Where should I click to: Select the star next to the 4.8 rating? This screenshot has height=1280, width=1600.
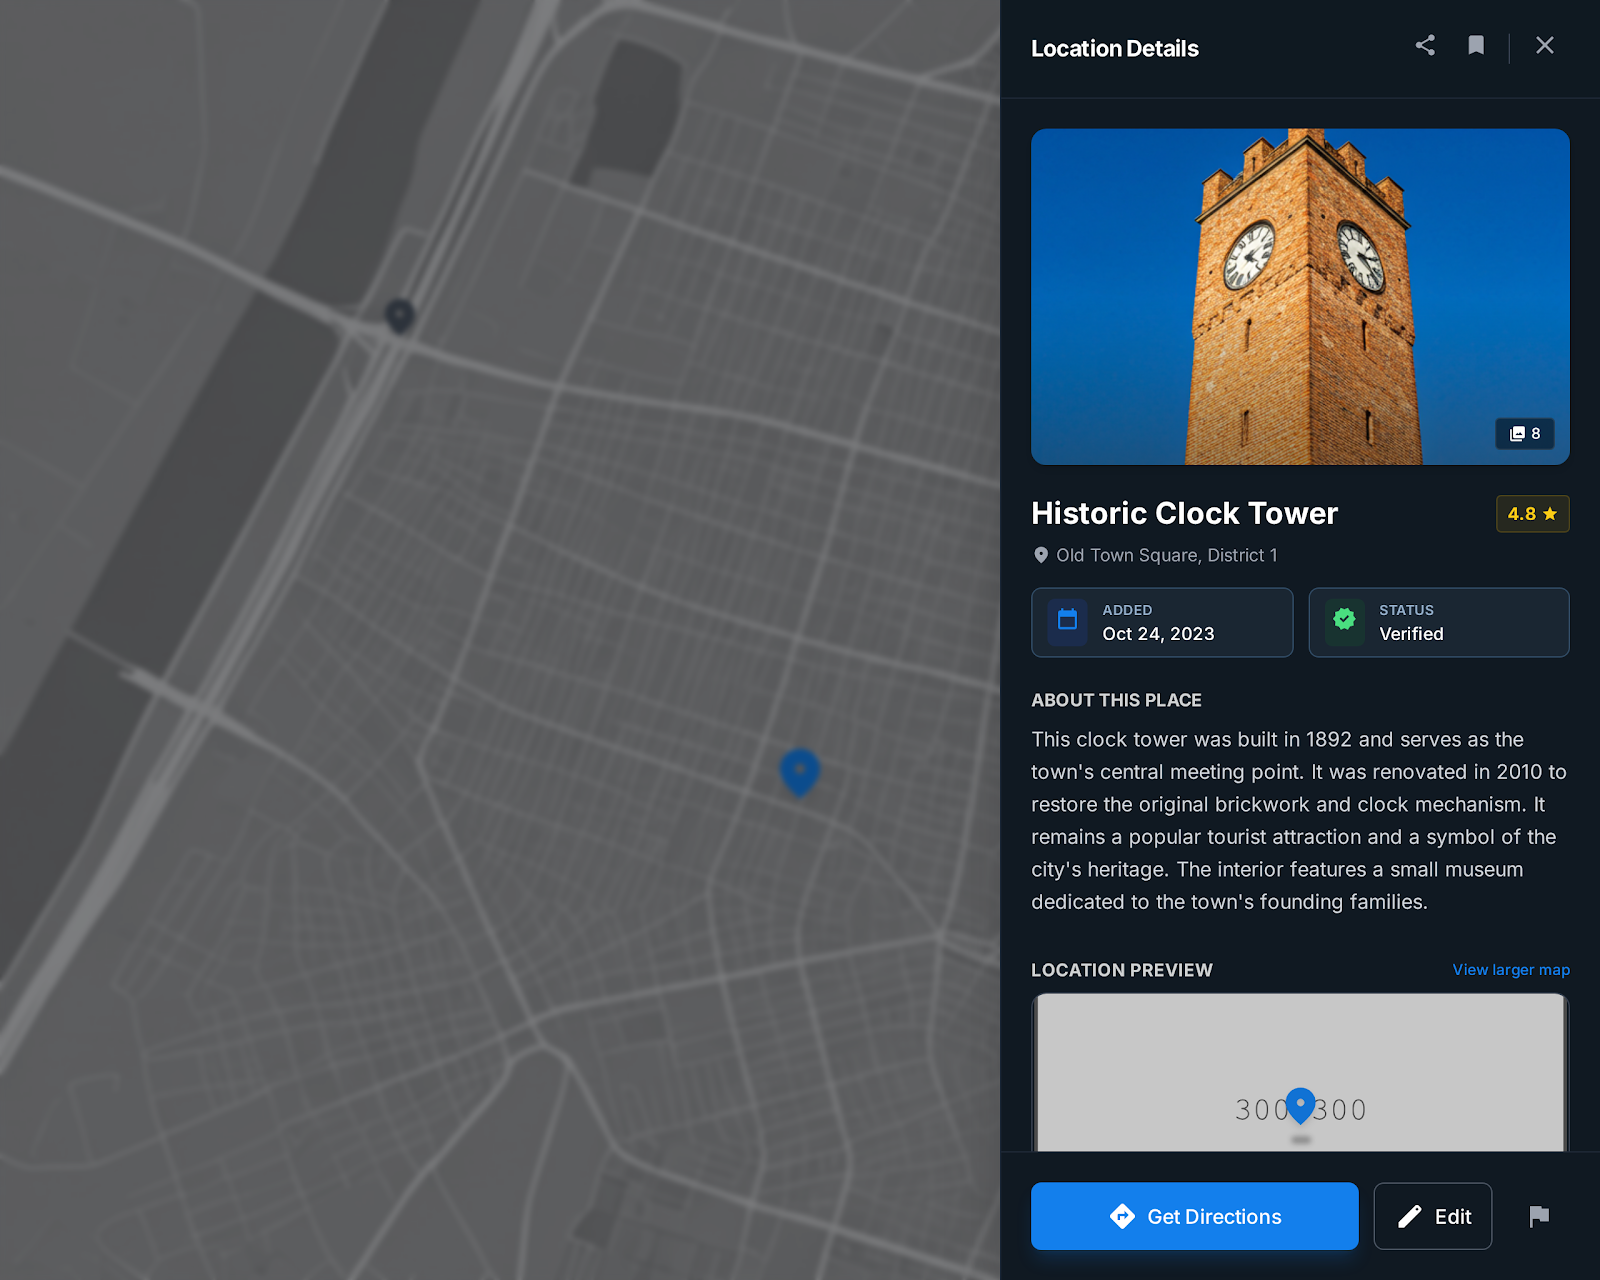[1550, 513]
